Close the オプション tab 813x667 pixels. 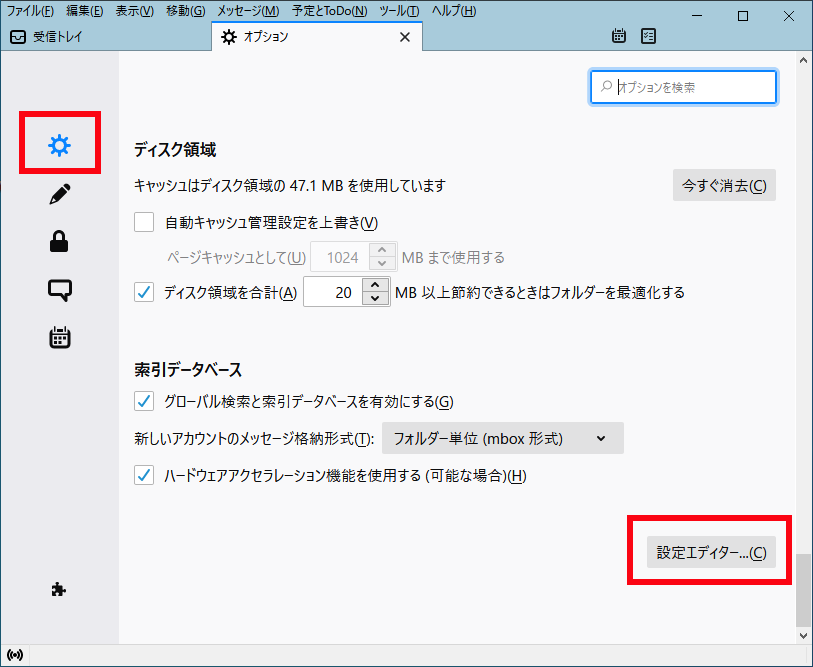(x=405, y=37)
